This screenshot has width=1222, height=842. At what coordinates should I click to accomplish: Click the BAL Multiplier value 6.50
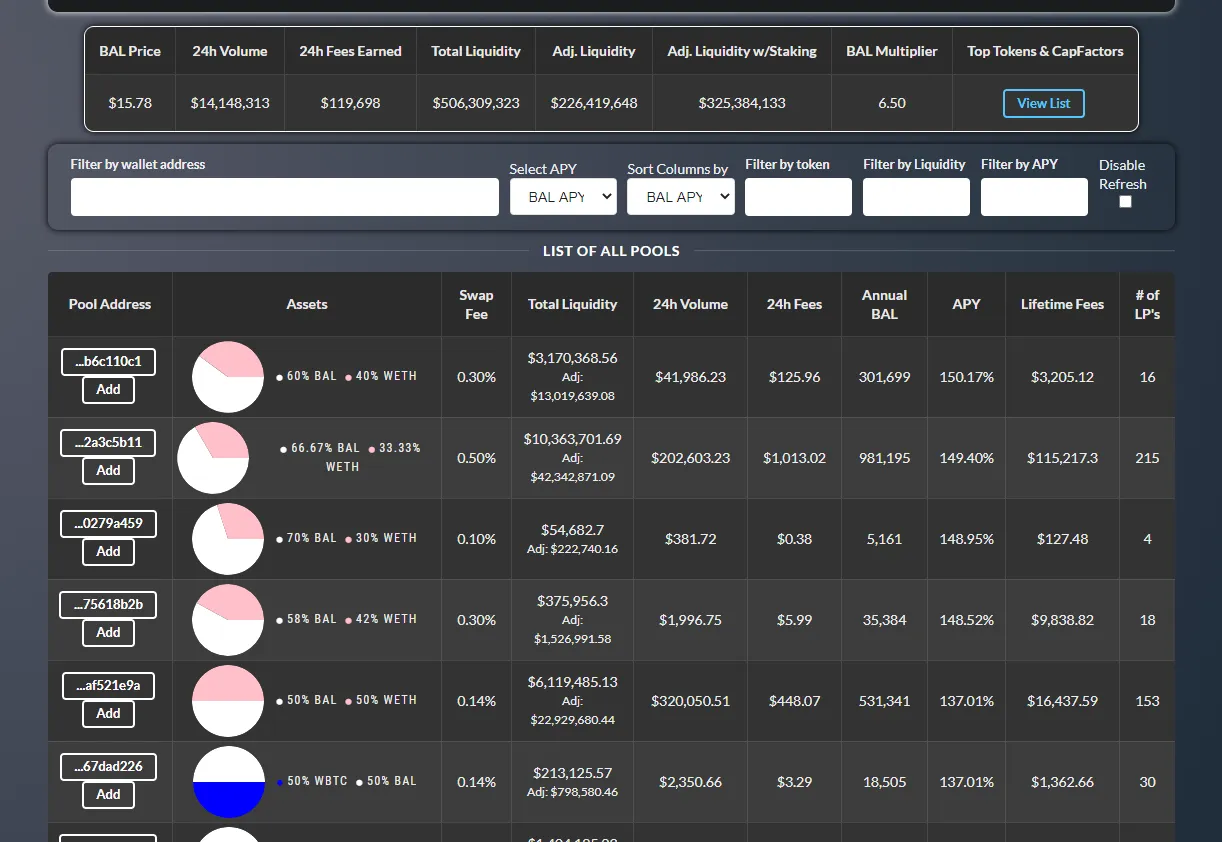click(892, 103)
